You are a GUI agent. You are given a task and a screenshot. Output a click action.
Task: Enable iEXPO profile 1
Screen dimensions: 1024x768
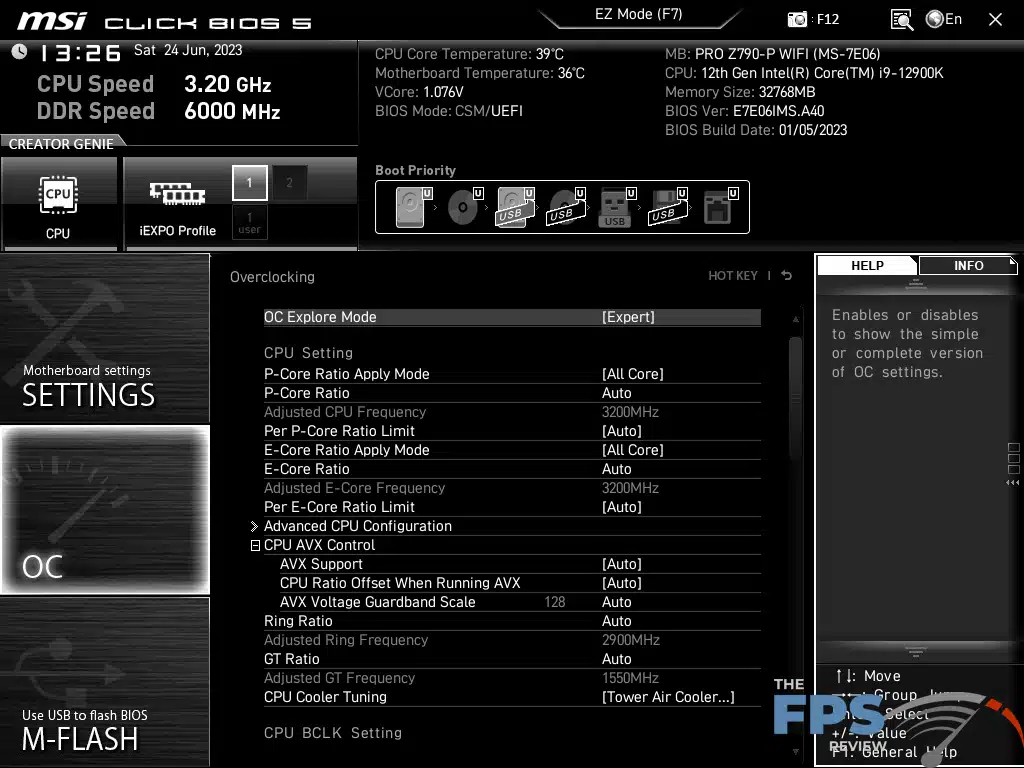point(249,183)
